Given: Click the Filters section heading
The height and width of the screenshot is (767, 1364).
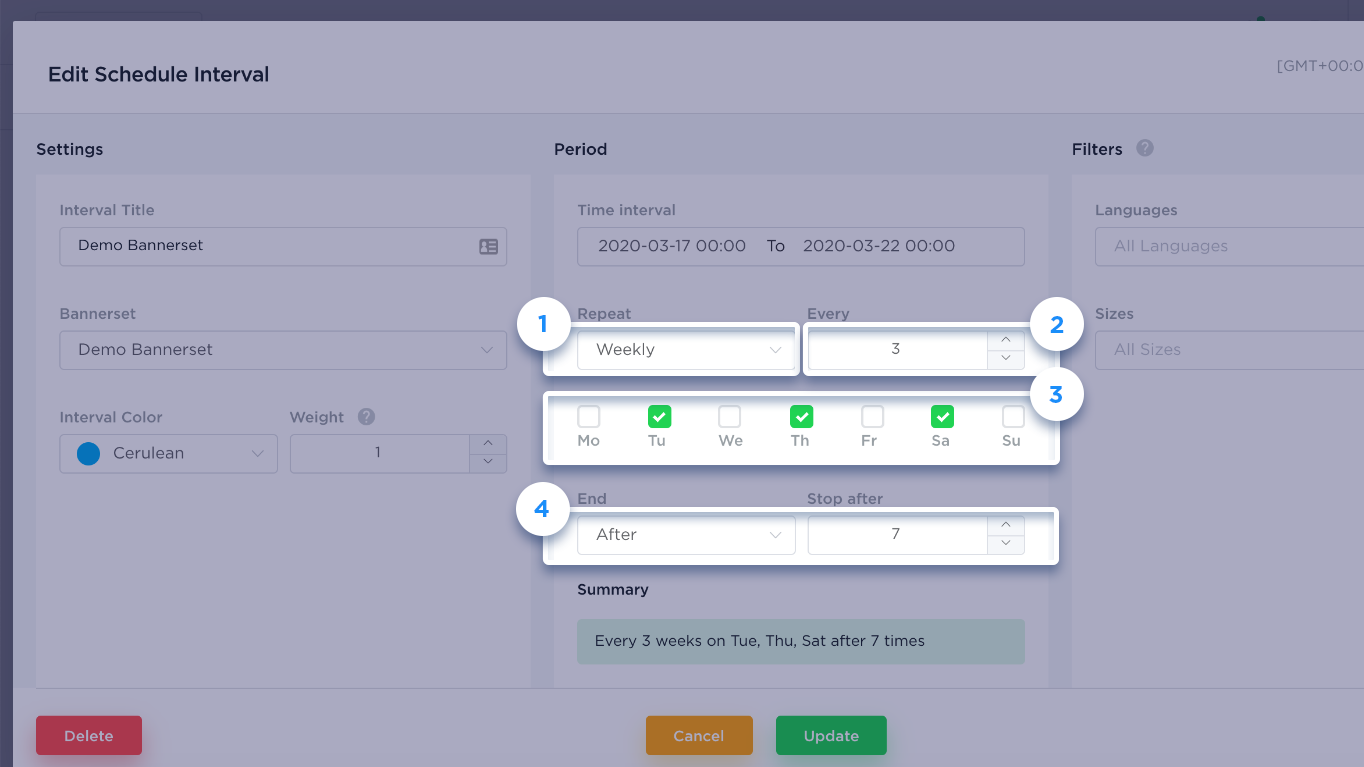Looking at the screenshot, I should [1097, 149].
